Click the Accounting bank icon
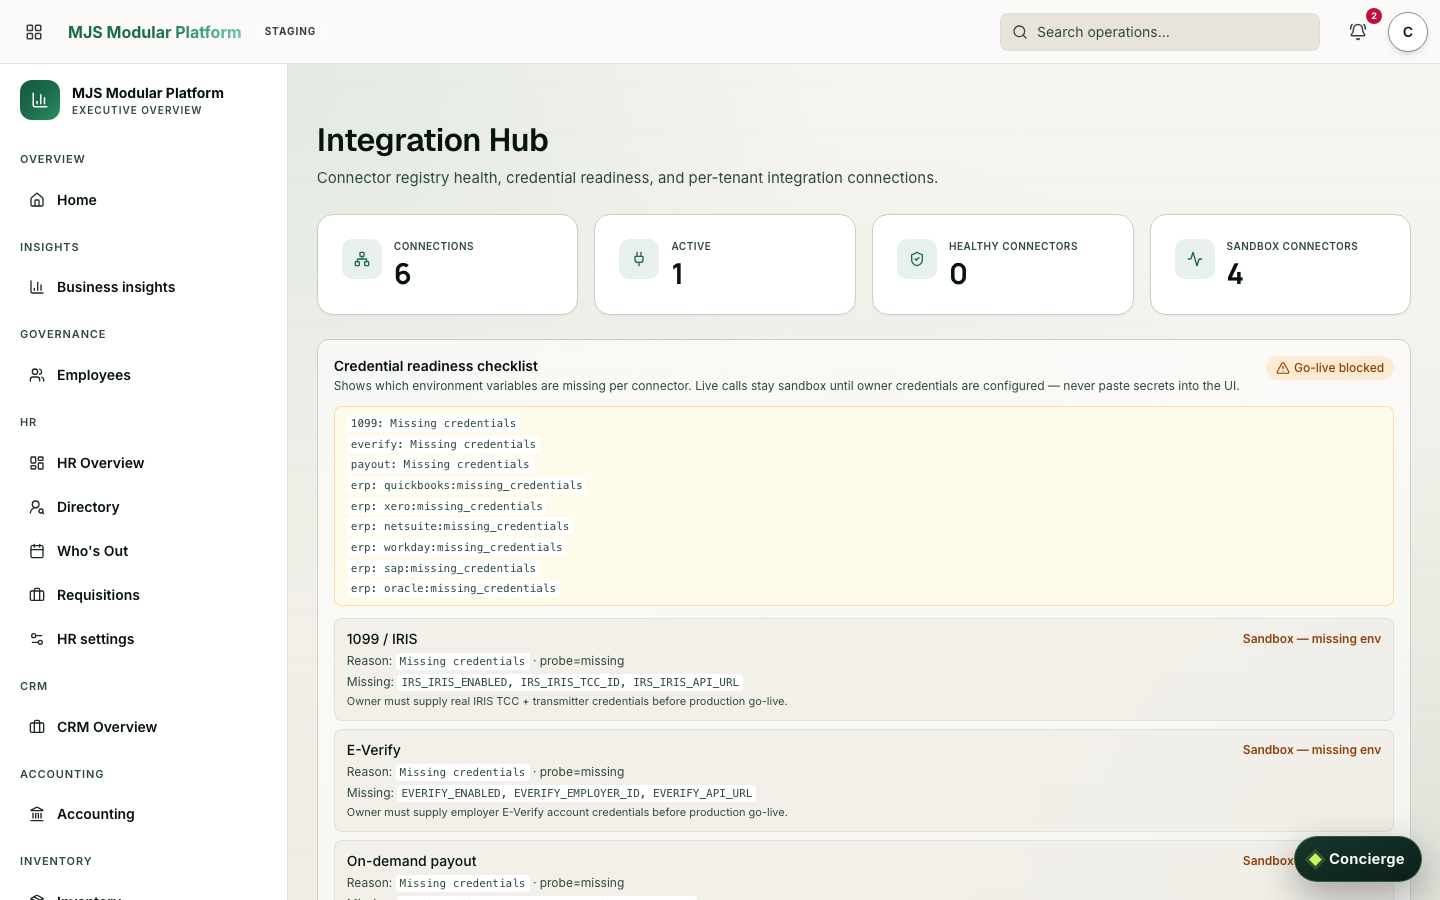 pyautogui.click(x=37, y=814)
